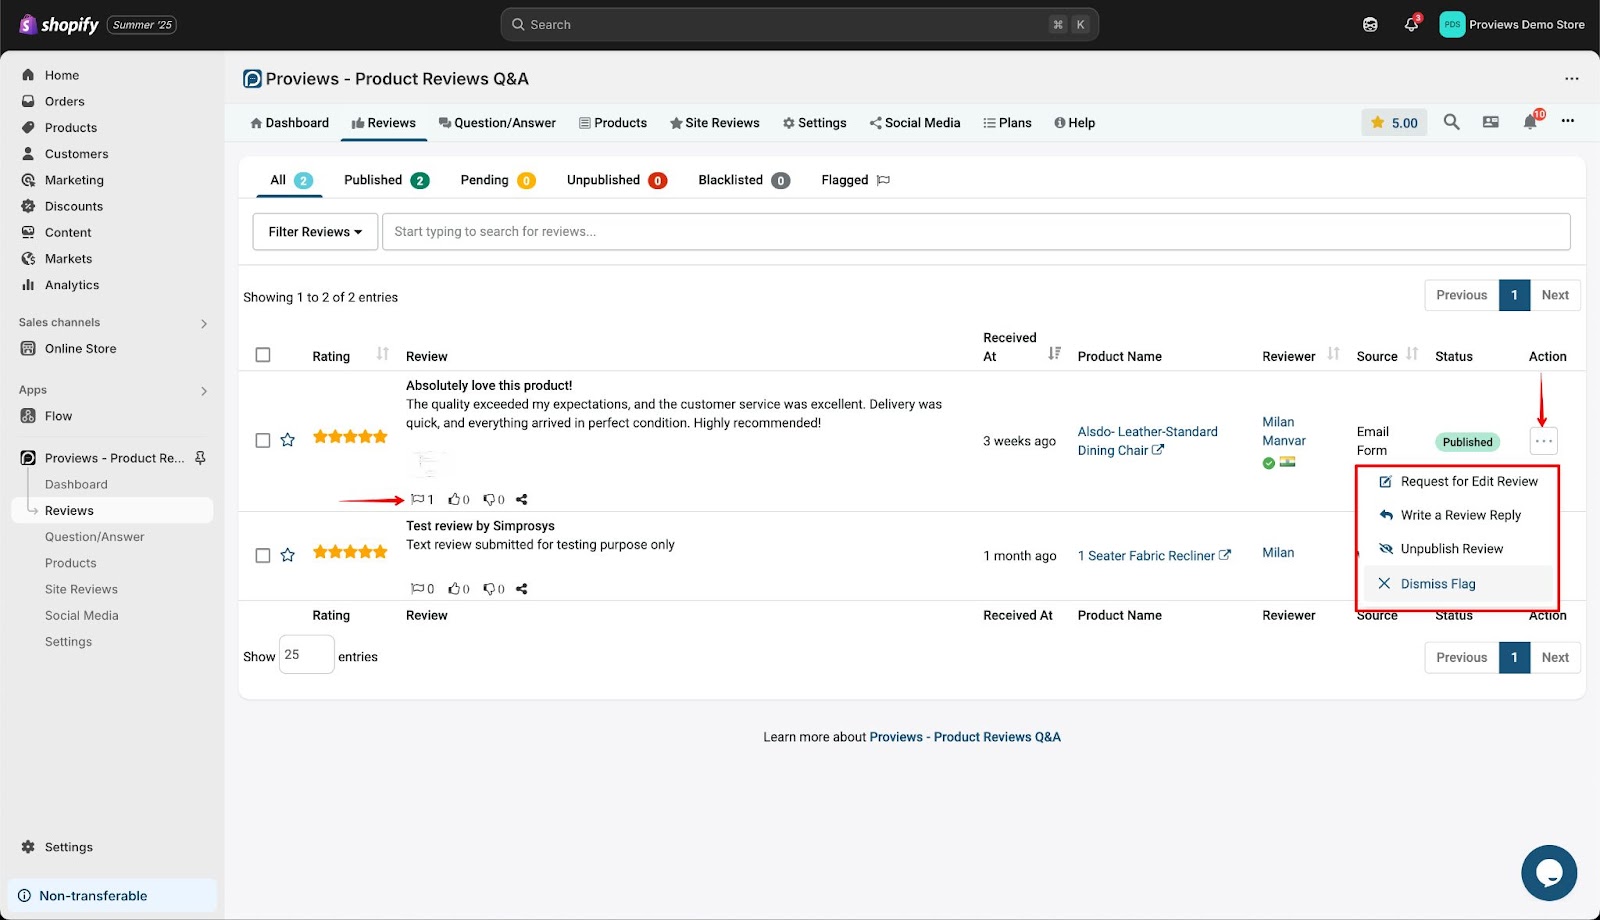The height and width of the screenshot is (920, 1600).
Task: Click the 5.00 star rating badge
Action: (x=1394, y=123)
